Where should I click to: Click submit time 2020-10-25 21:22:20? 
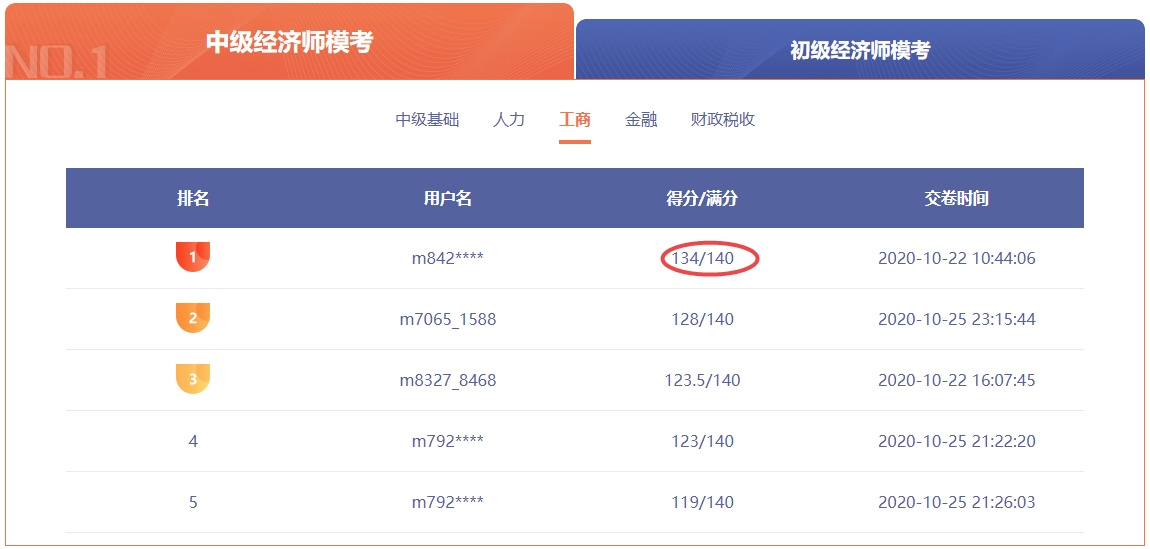coord(956,441)
